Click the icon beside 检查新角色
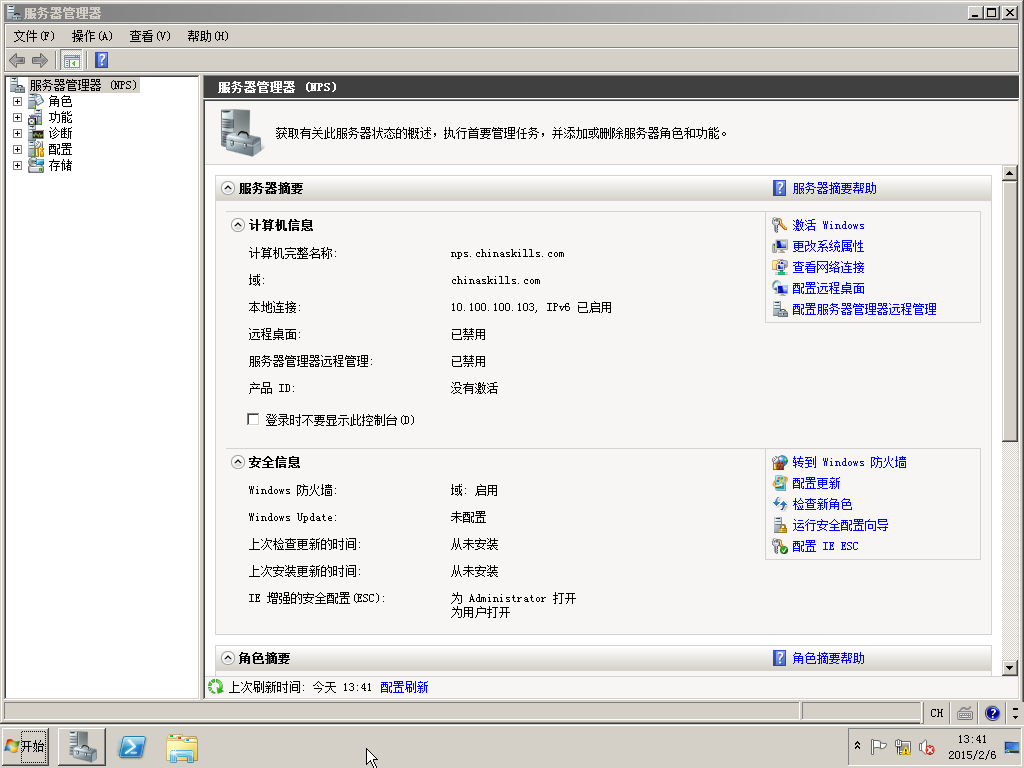The image size is (1024, 768). pos(779,504)
